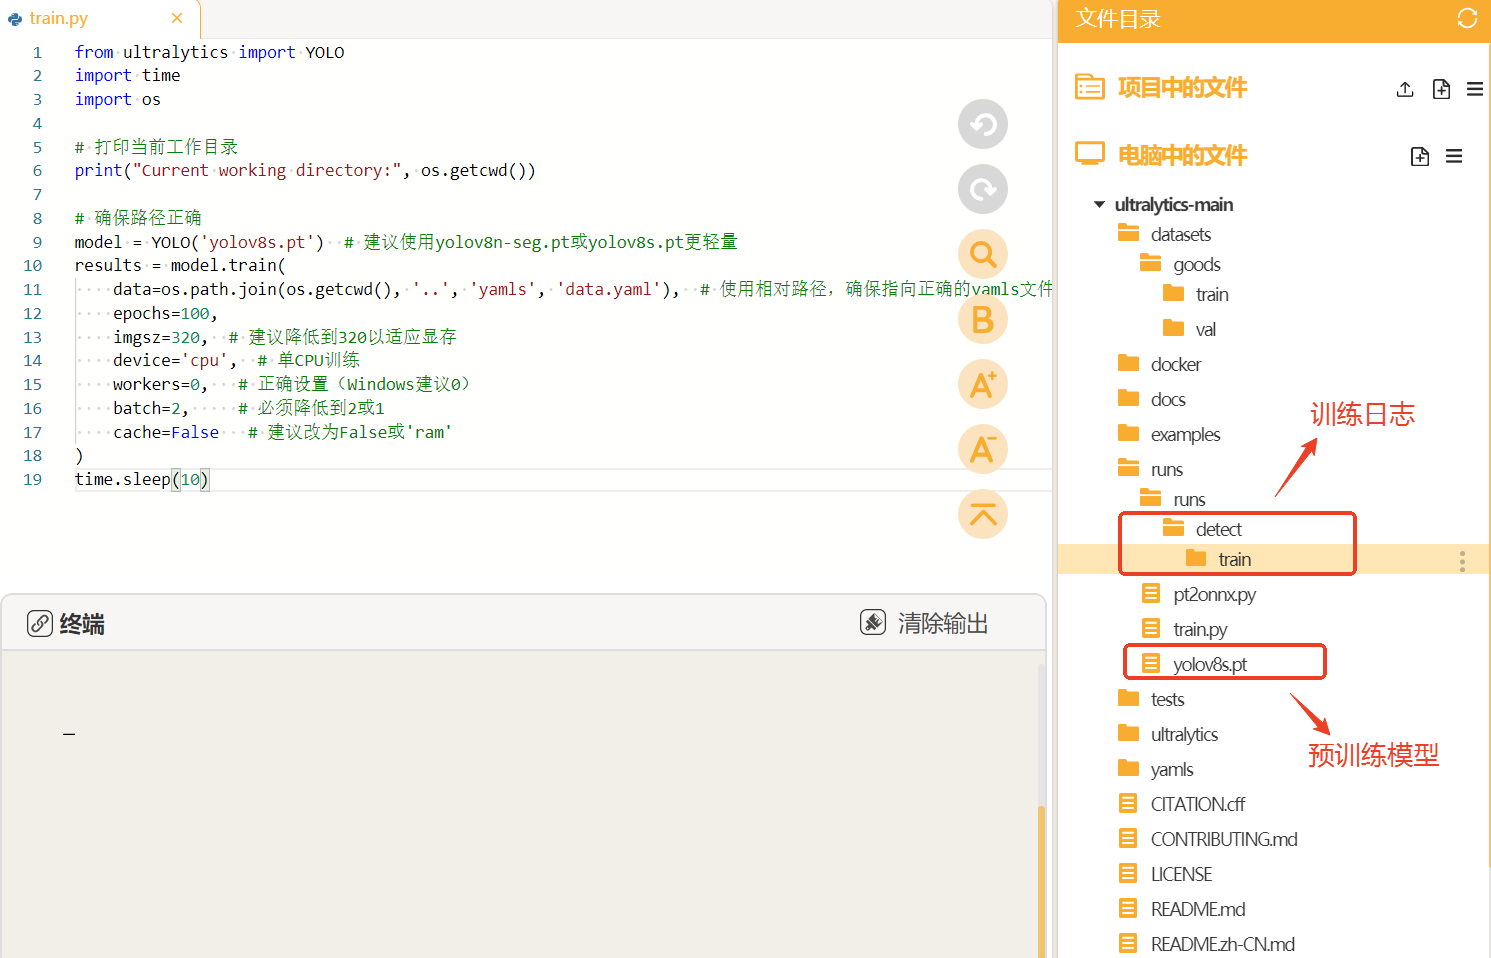Clear the terminal output
Image resolution: width=1491 pixels, height=958 pixels.
[924, 623]
